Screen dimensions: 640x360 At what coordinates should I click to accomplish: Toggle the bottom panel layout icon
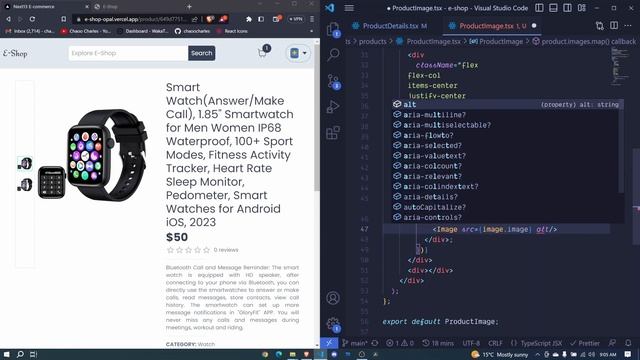point(553,8)
